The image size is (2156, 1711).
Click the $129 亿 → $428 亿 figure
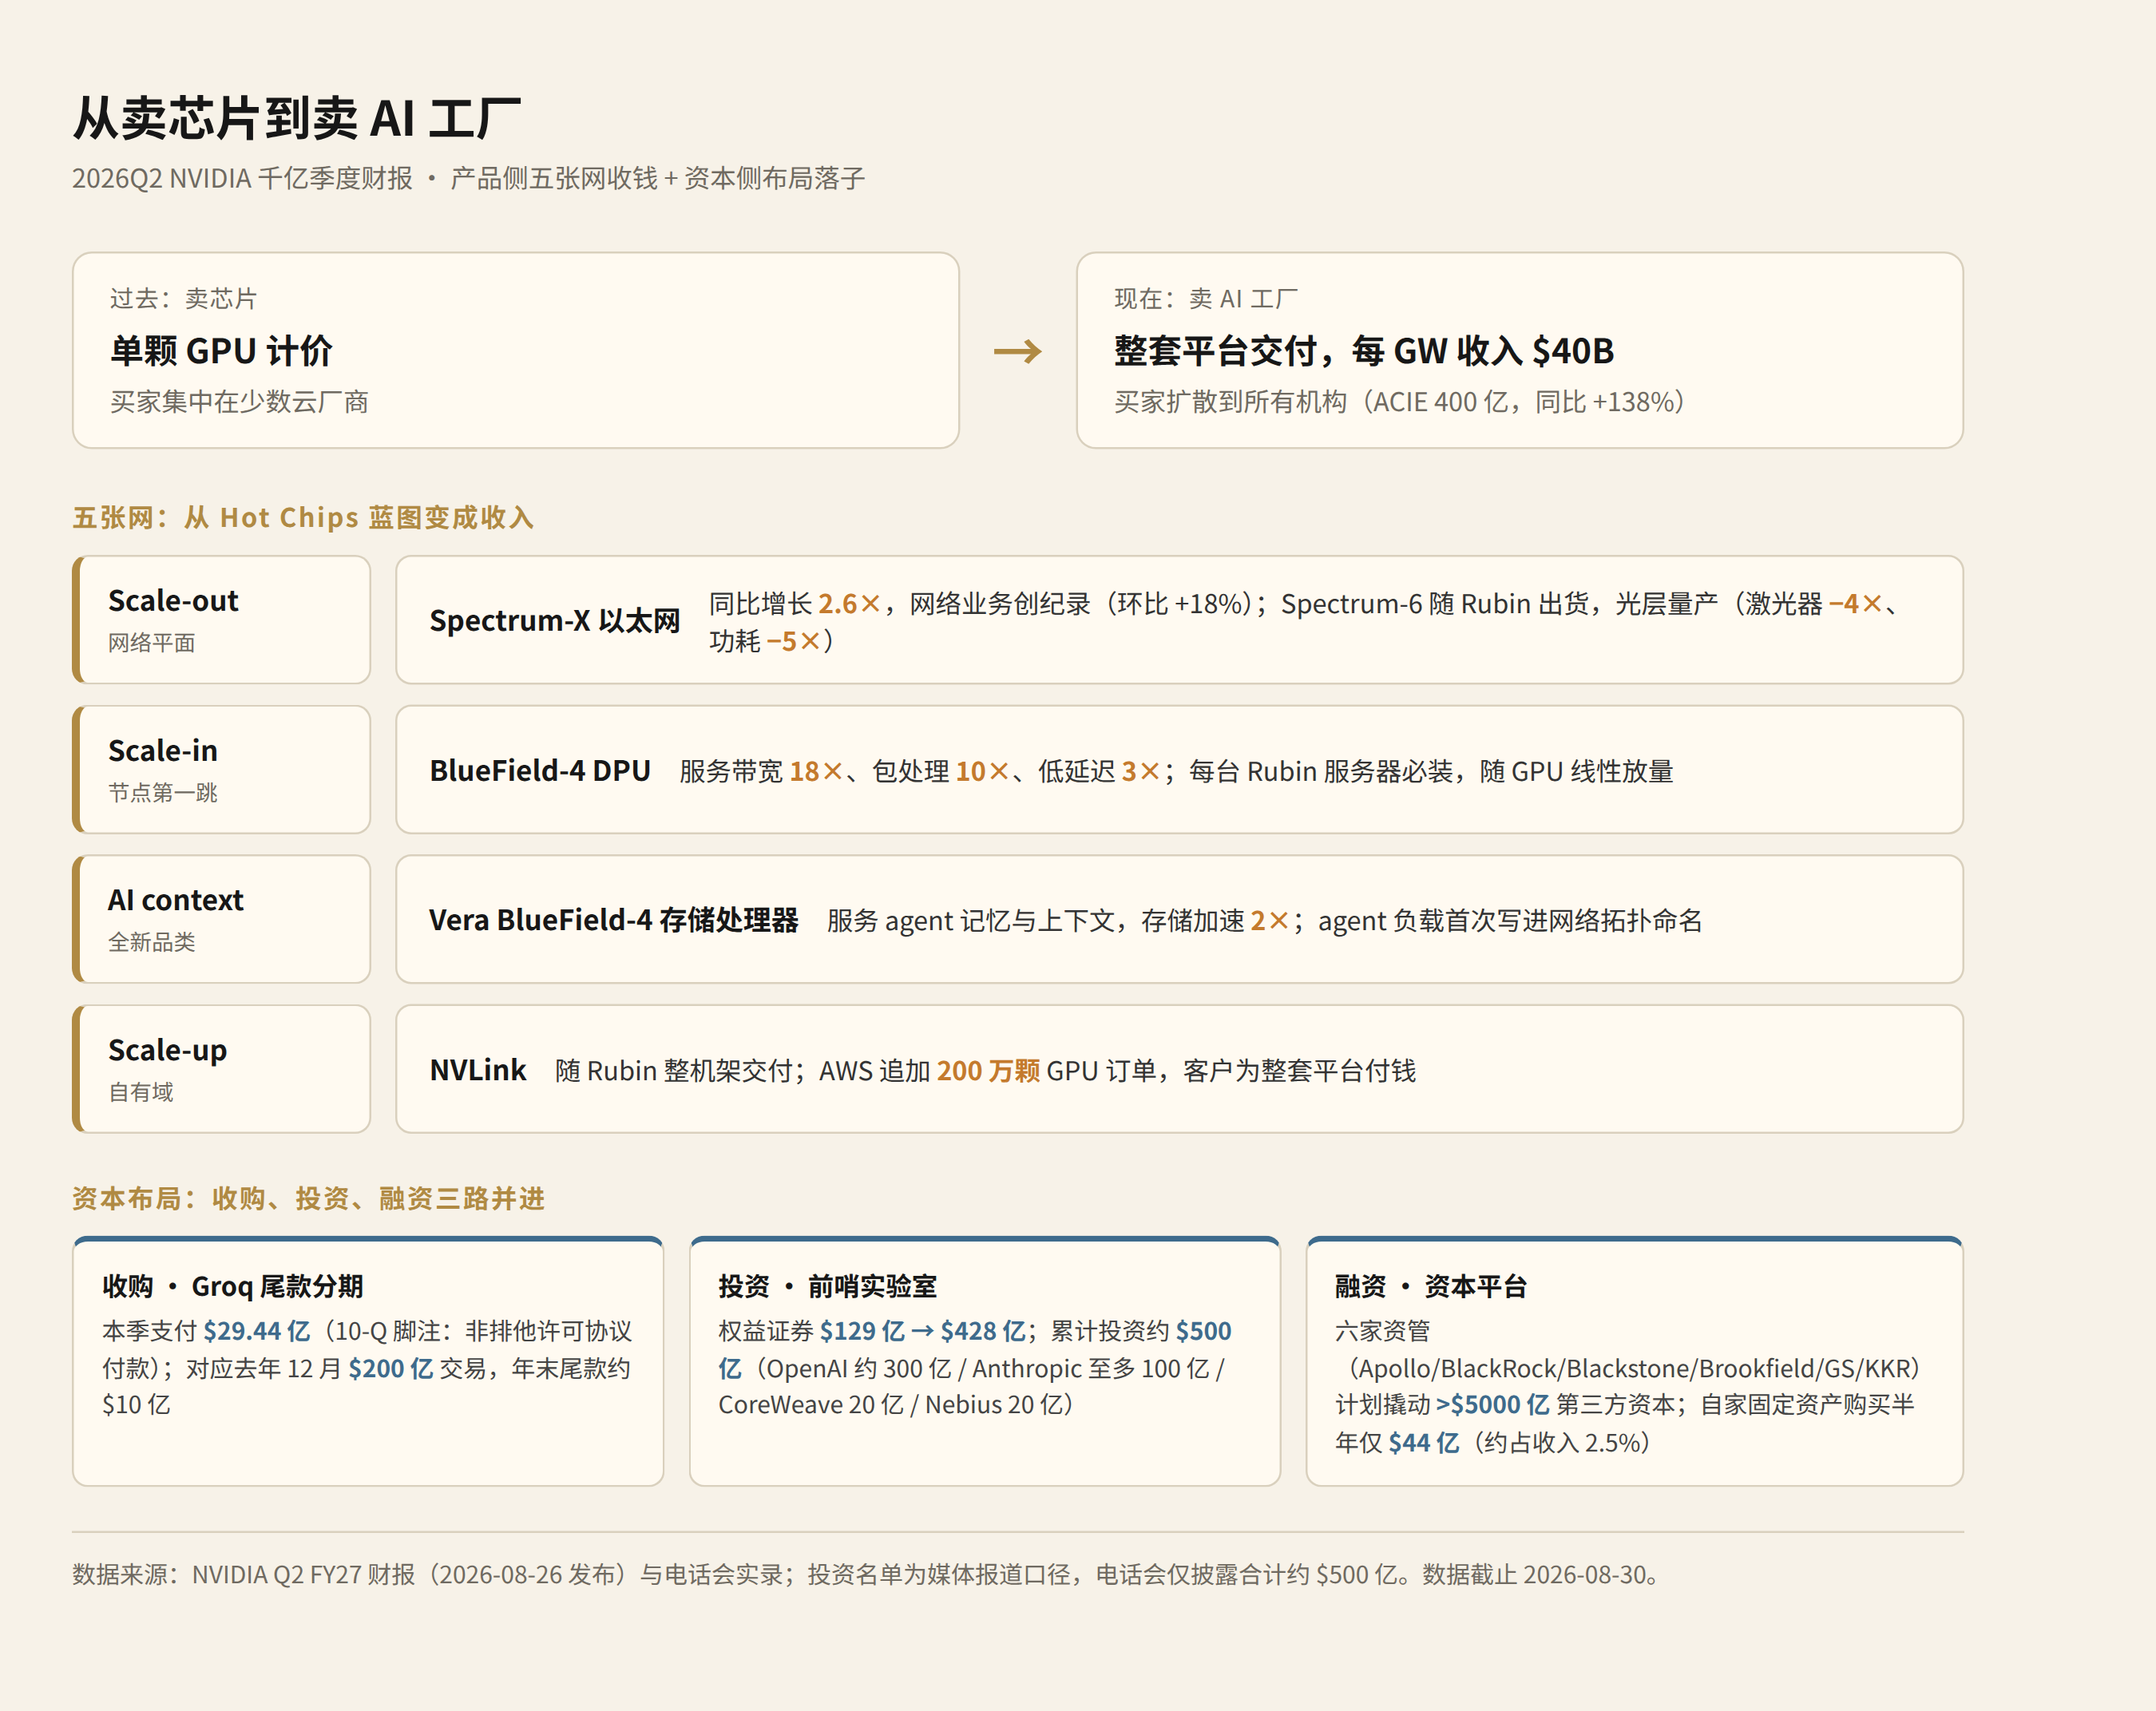tap(922, 1331)
